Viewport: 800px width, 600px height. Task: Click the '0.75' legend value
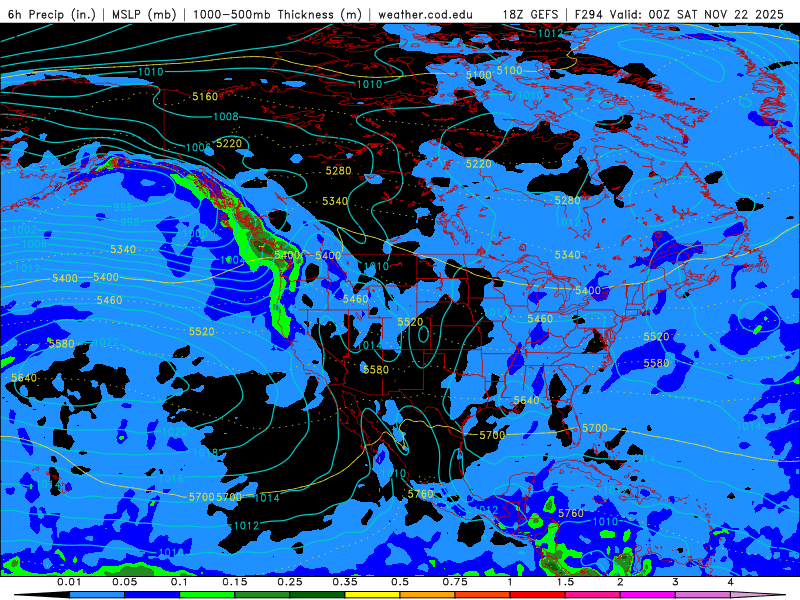455,582
